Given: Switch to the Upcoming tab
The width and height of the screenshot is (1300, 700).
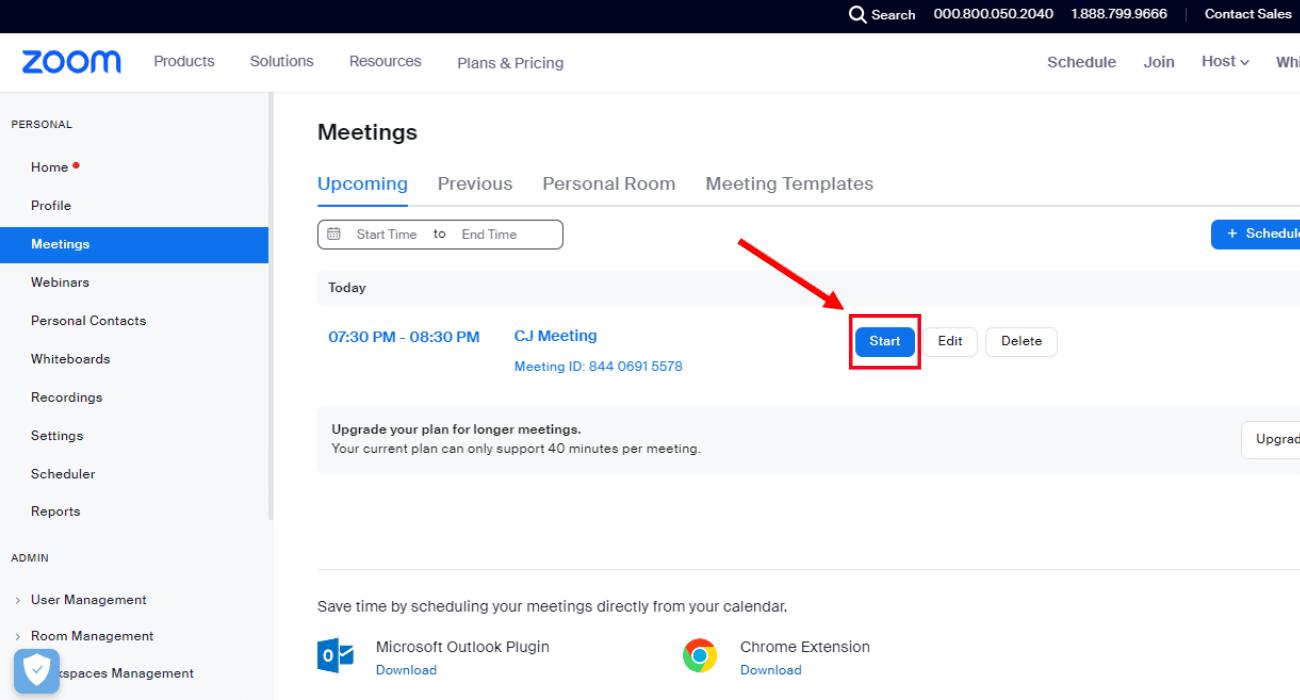Looking at the screenshot, I should coord(362,184).
